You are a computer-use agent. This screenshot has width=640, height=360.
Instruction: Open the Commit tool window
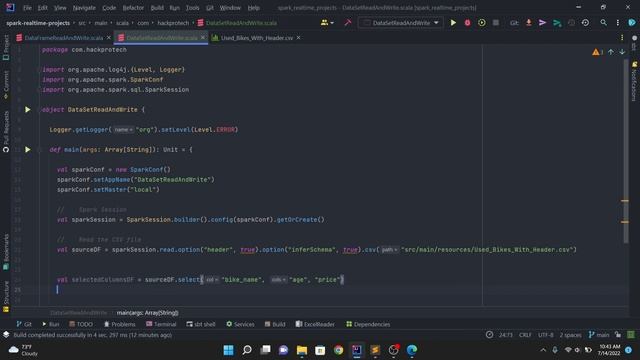pos(6,85)
